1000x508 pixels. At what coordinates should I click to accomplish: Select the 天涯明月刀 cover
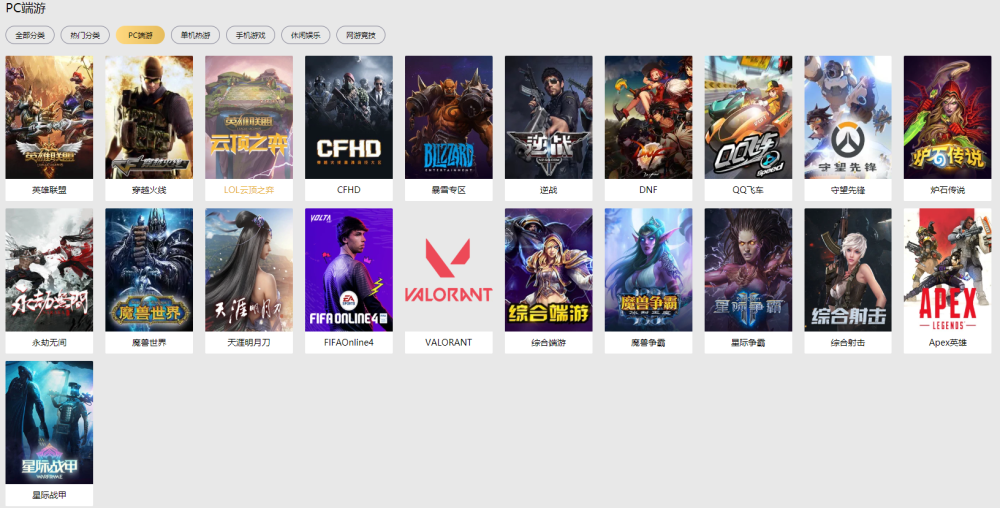click(249, 270)
